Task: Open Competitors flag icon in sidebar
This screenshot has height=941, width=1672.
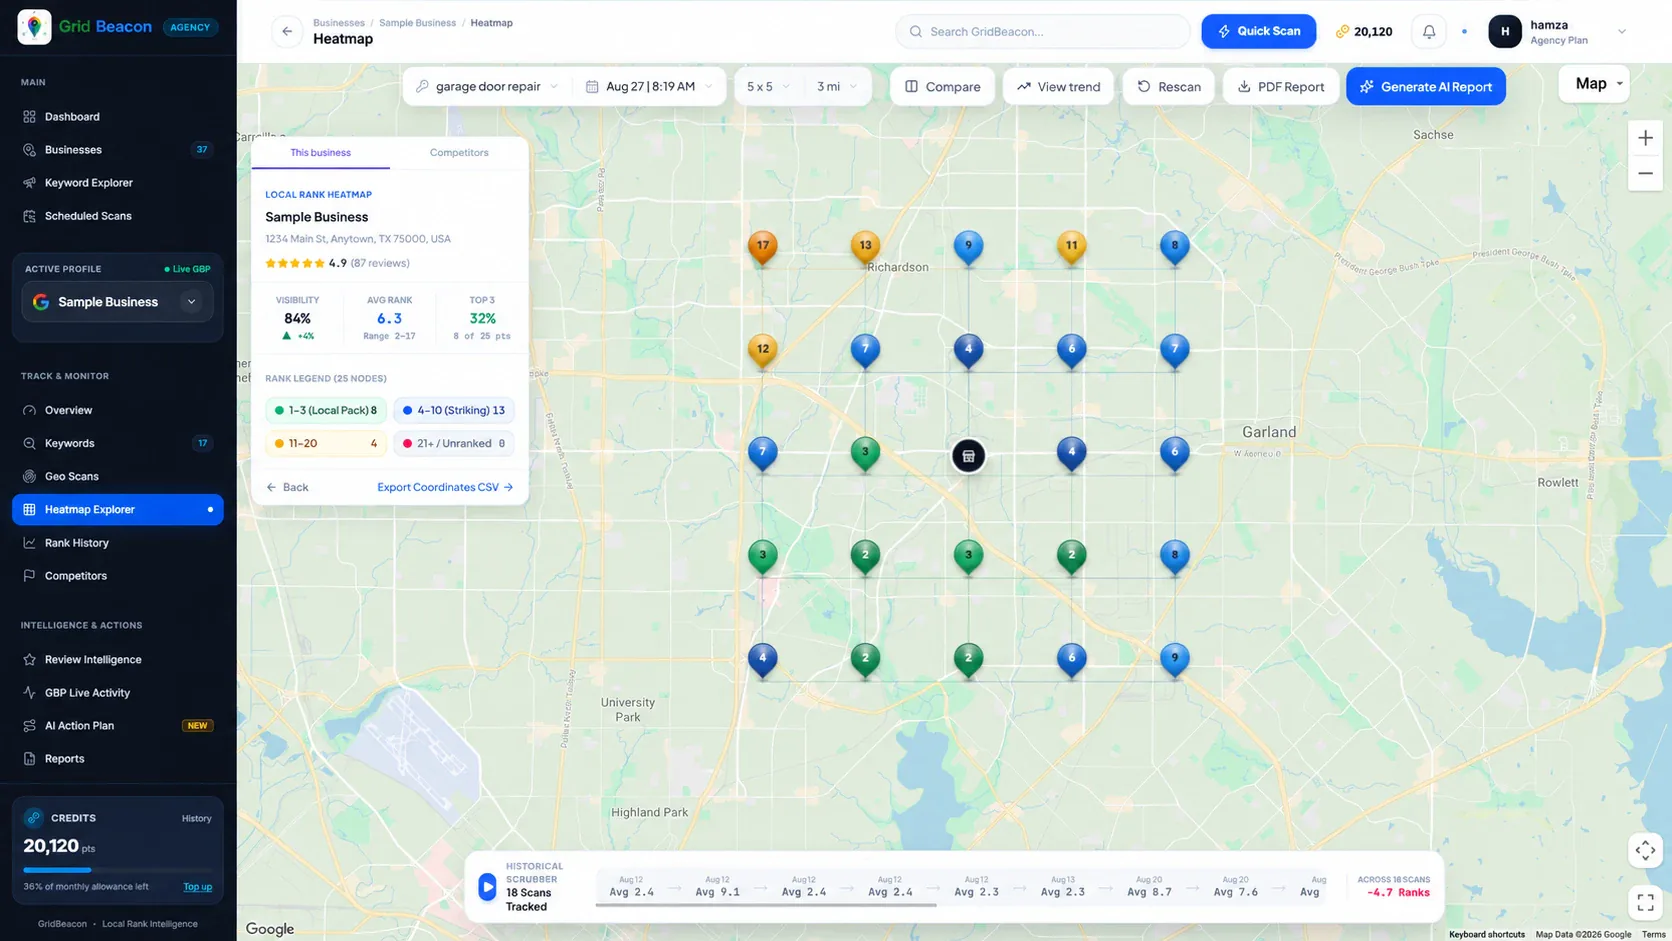Action: point(29,576)
